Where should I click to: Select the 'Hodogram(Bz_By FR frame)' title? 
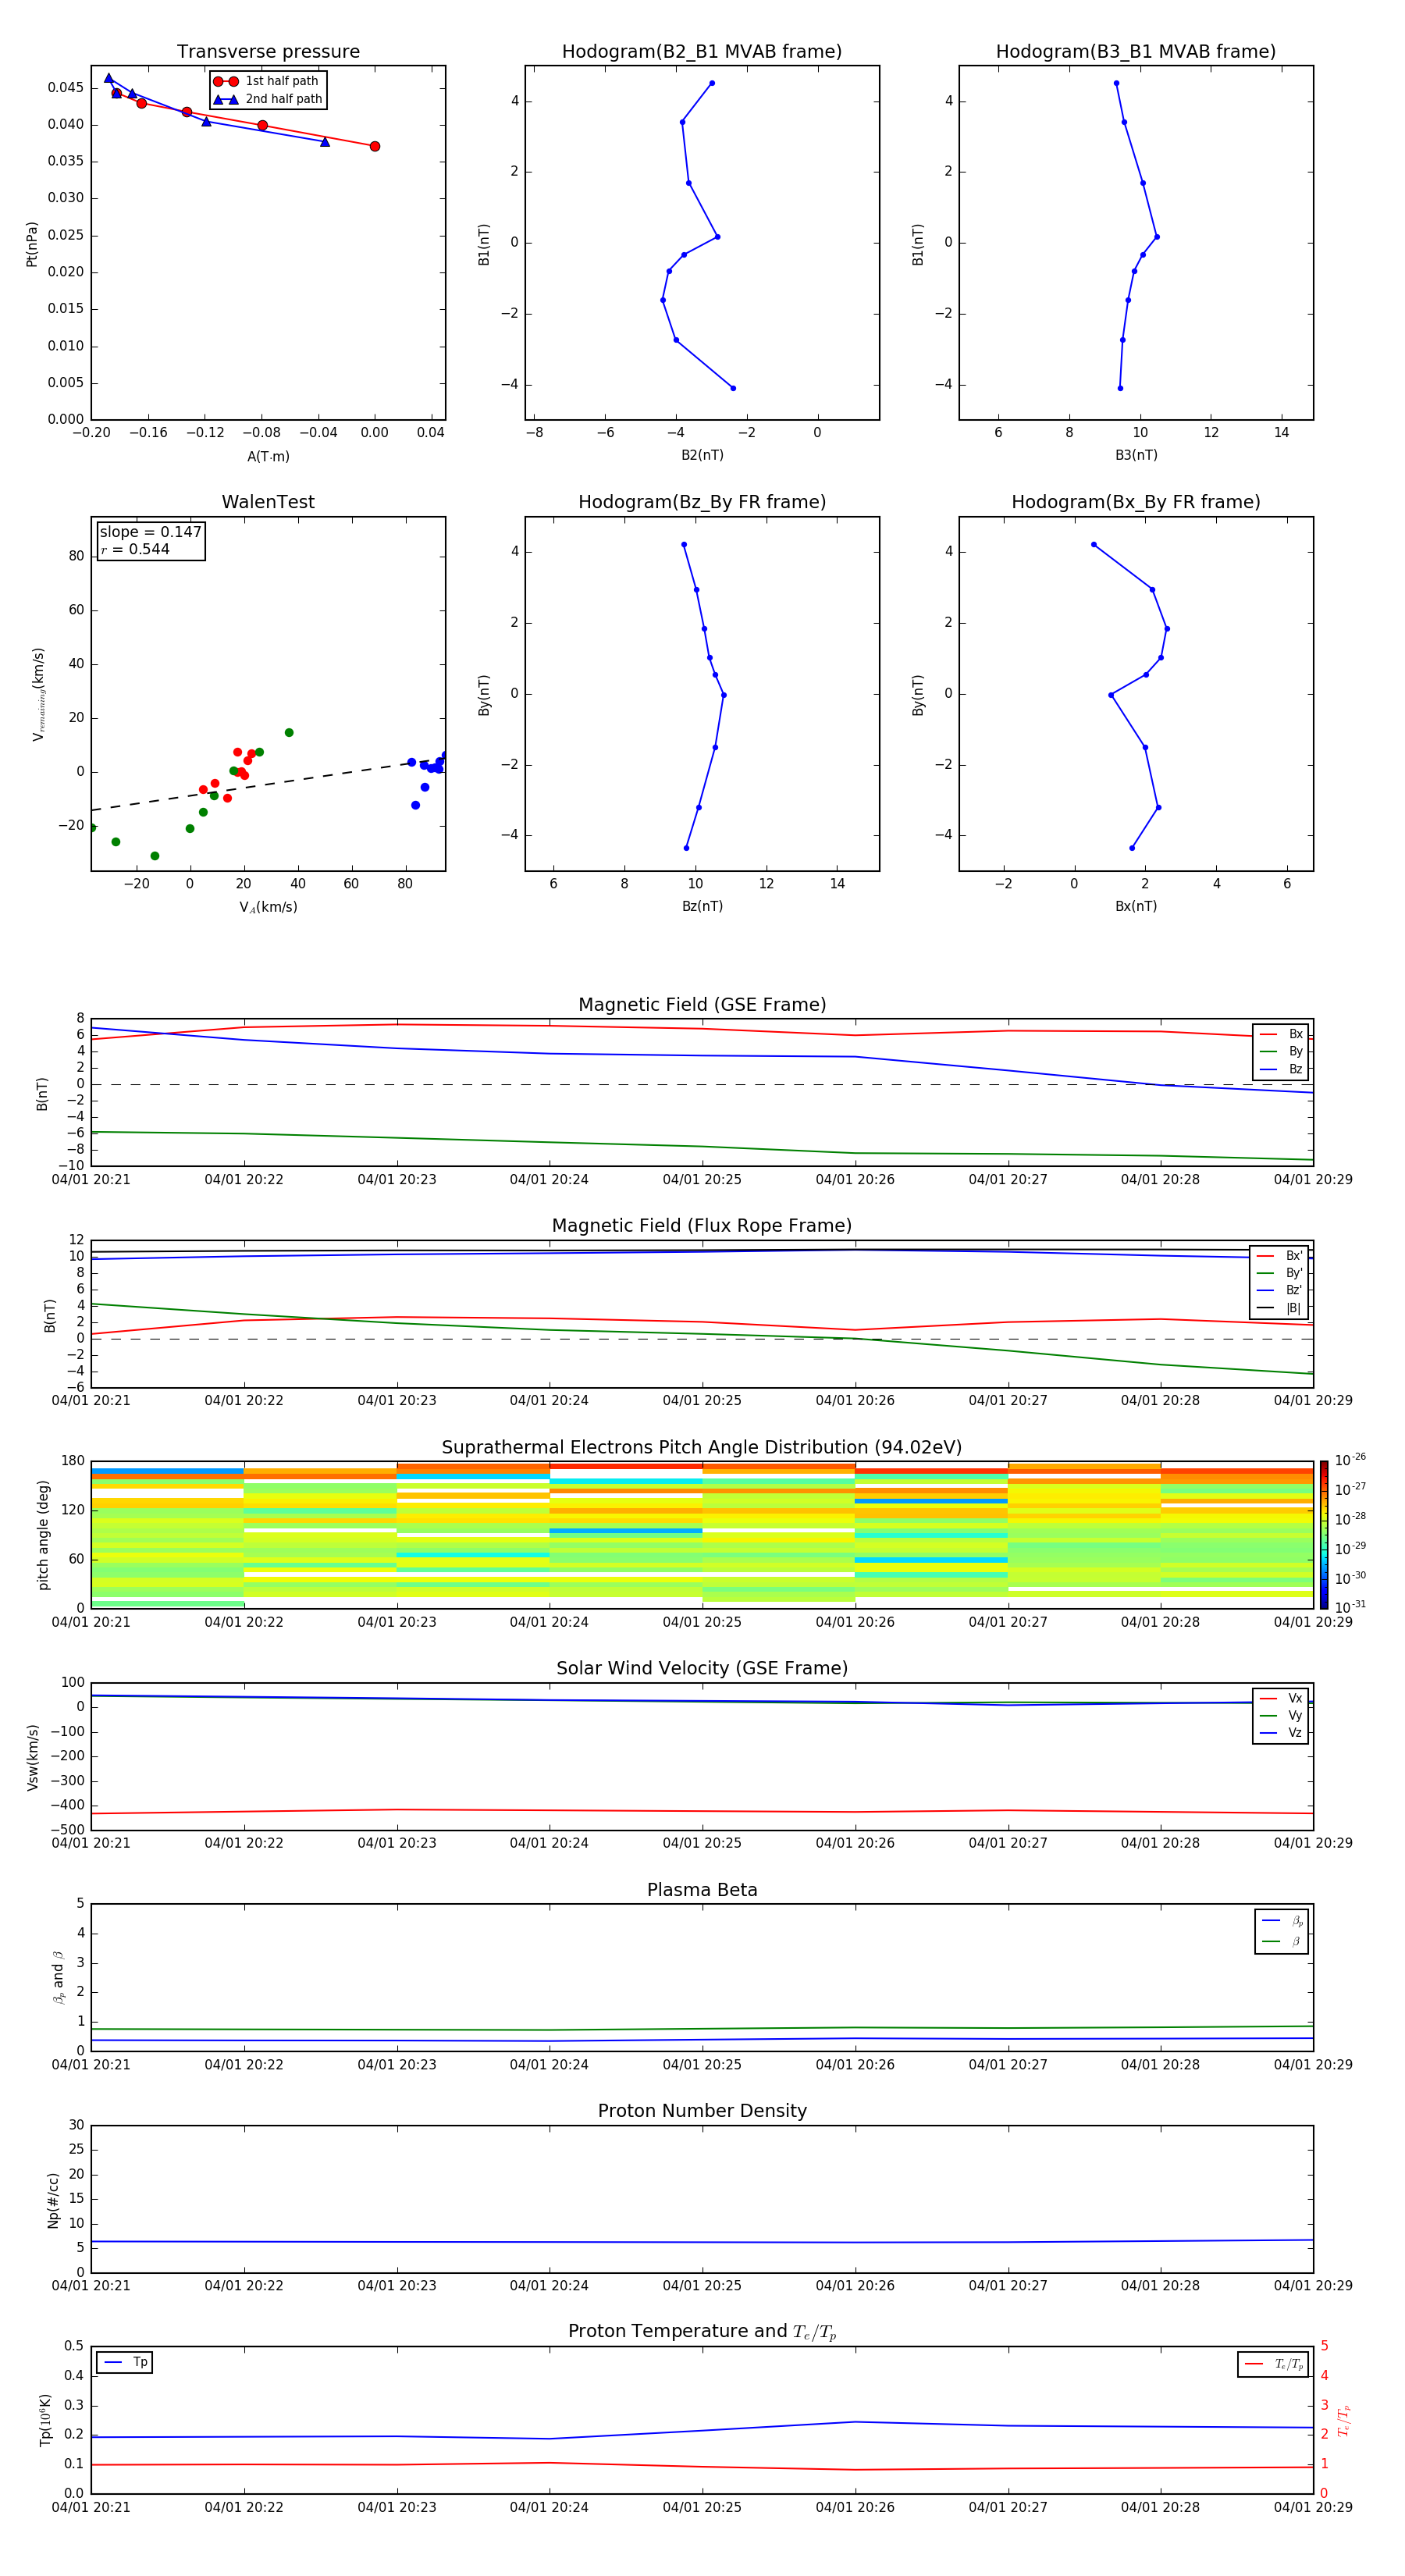point(702,502)
